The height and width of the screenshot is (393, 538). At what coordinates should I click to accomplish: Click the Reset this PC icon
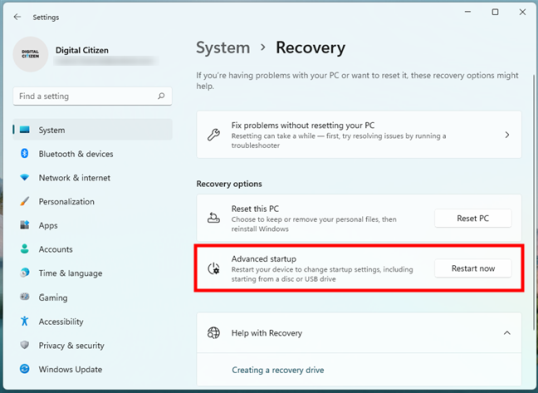pyautogui.click(x=213, y=218)
